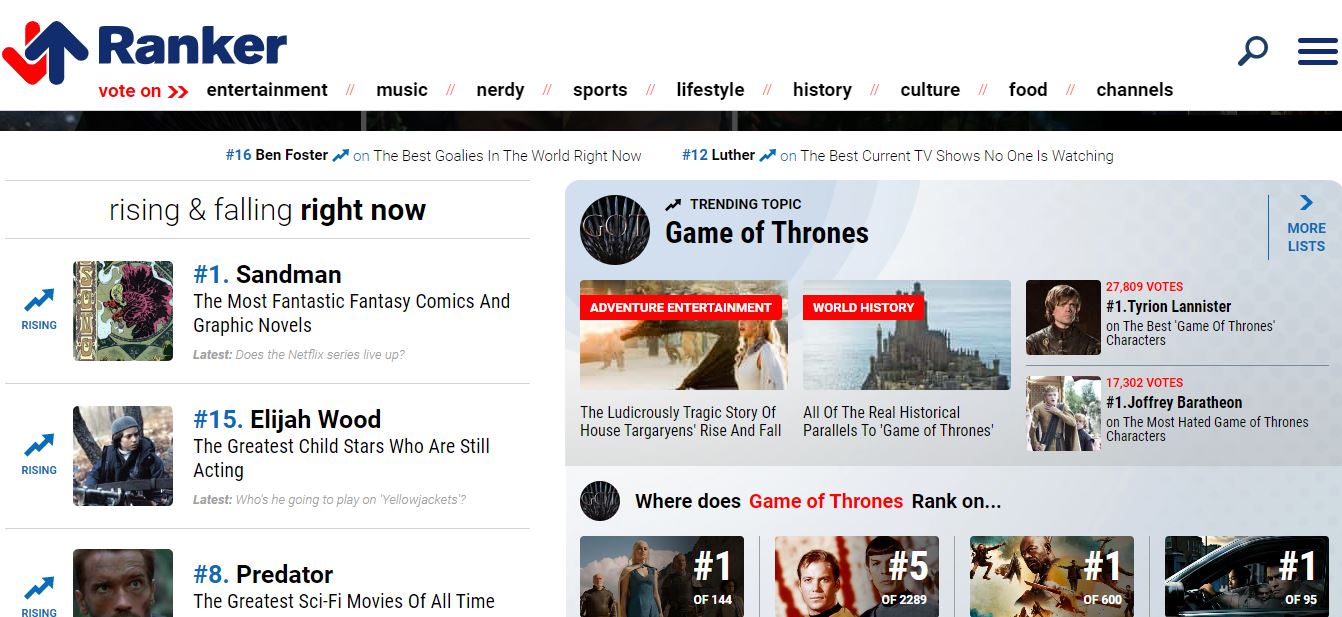Open '#16 Ben Foster' ticker link
The width and height of the screenshot is (1342, 617).
tap(277, 155)
